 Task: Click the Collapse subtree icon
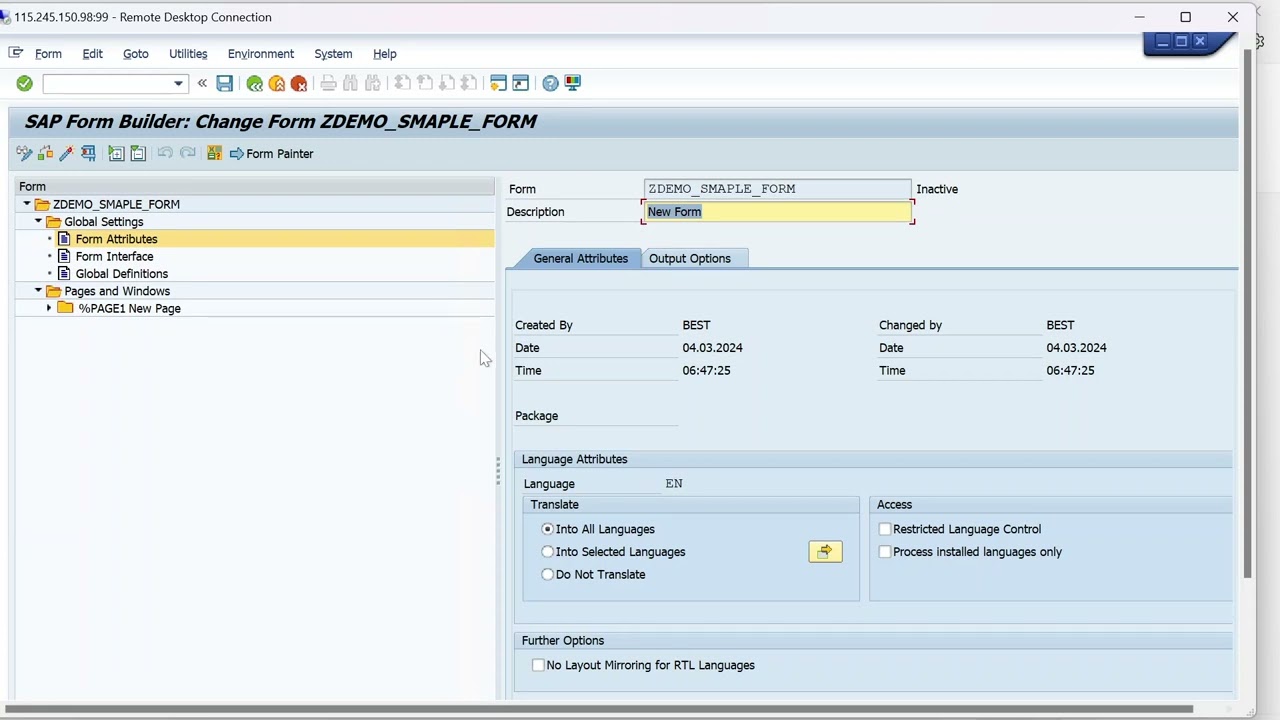[138, 153]
